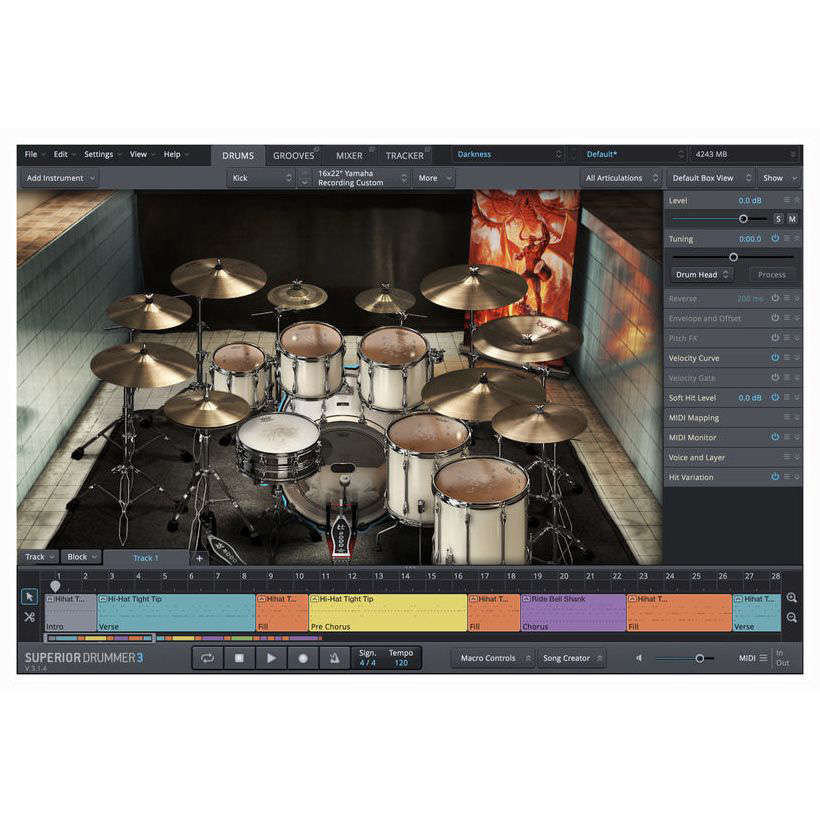Enable the Reverse power button

[775, 298]
